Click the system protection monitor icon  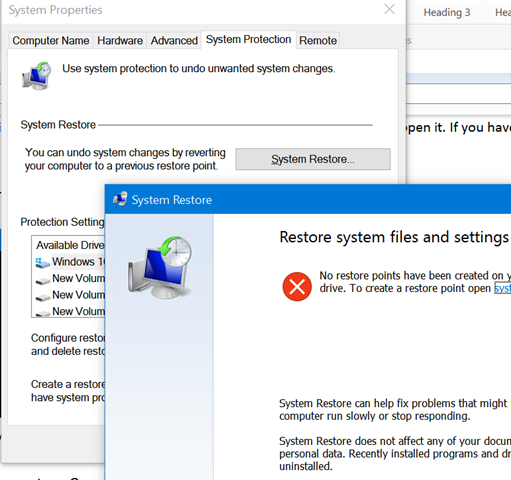tap(37, 76)
